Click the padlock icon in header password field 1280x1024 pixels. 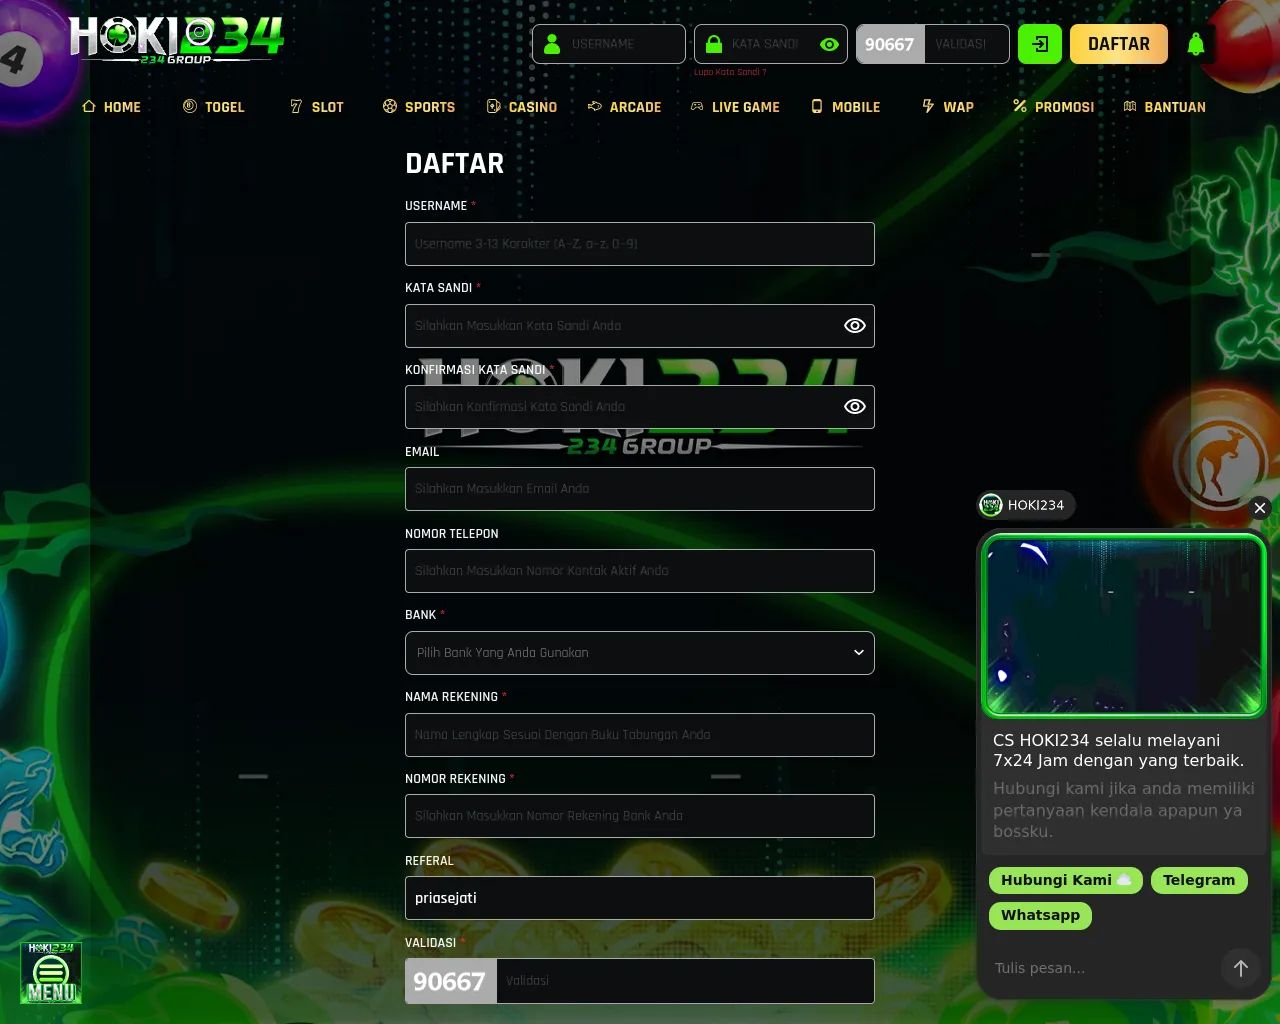[714, 44]
